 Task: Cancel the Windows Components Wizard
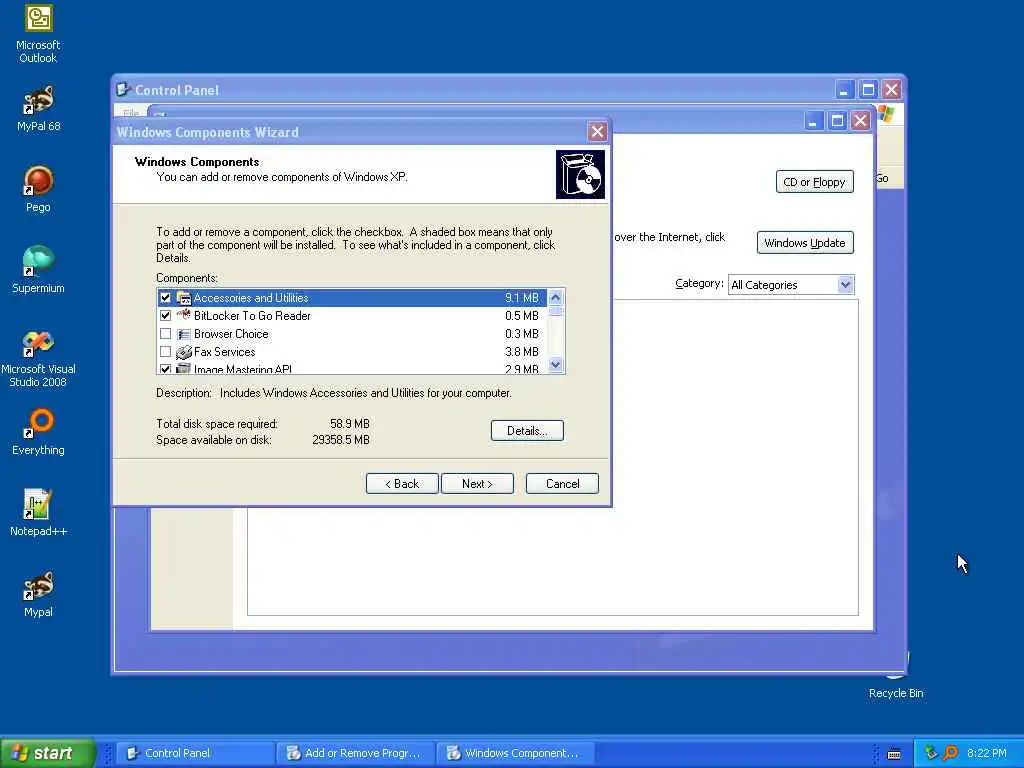[x=562, y=484]
